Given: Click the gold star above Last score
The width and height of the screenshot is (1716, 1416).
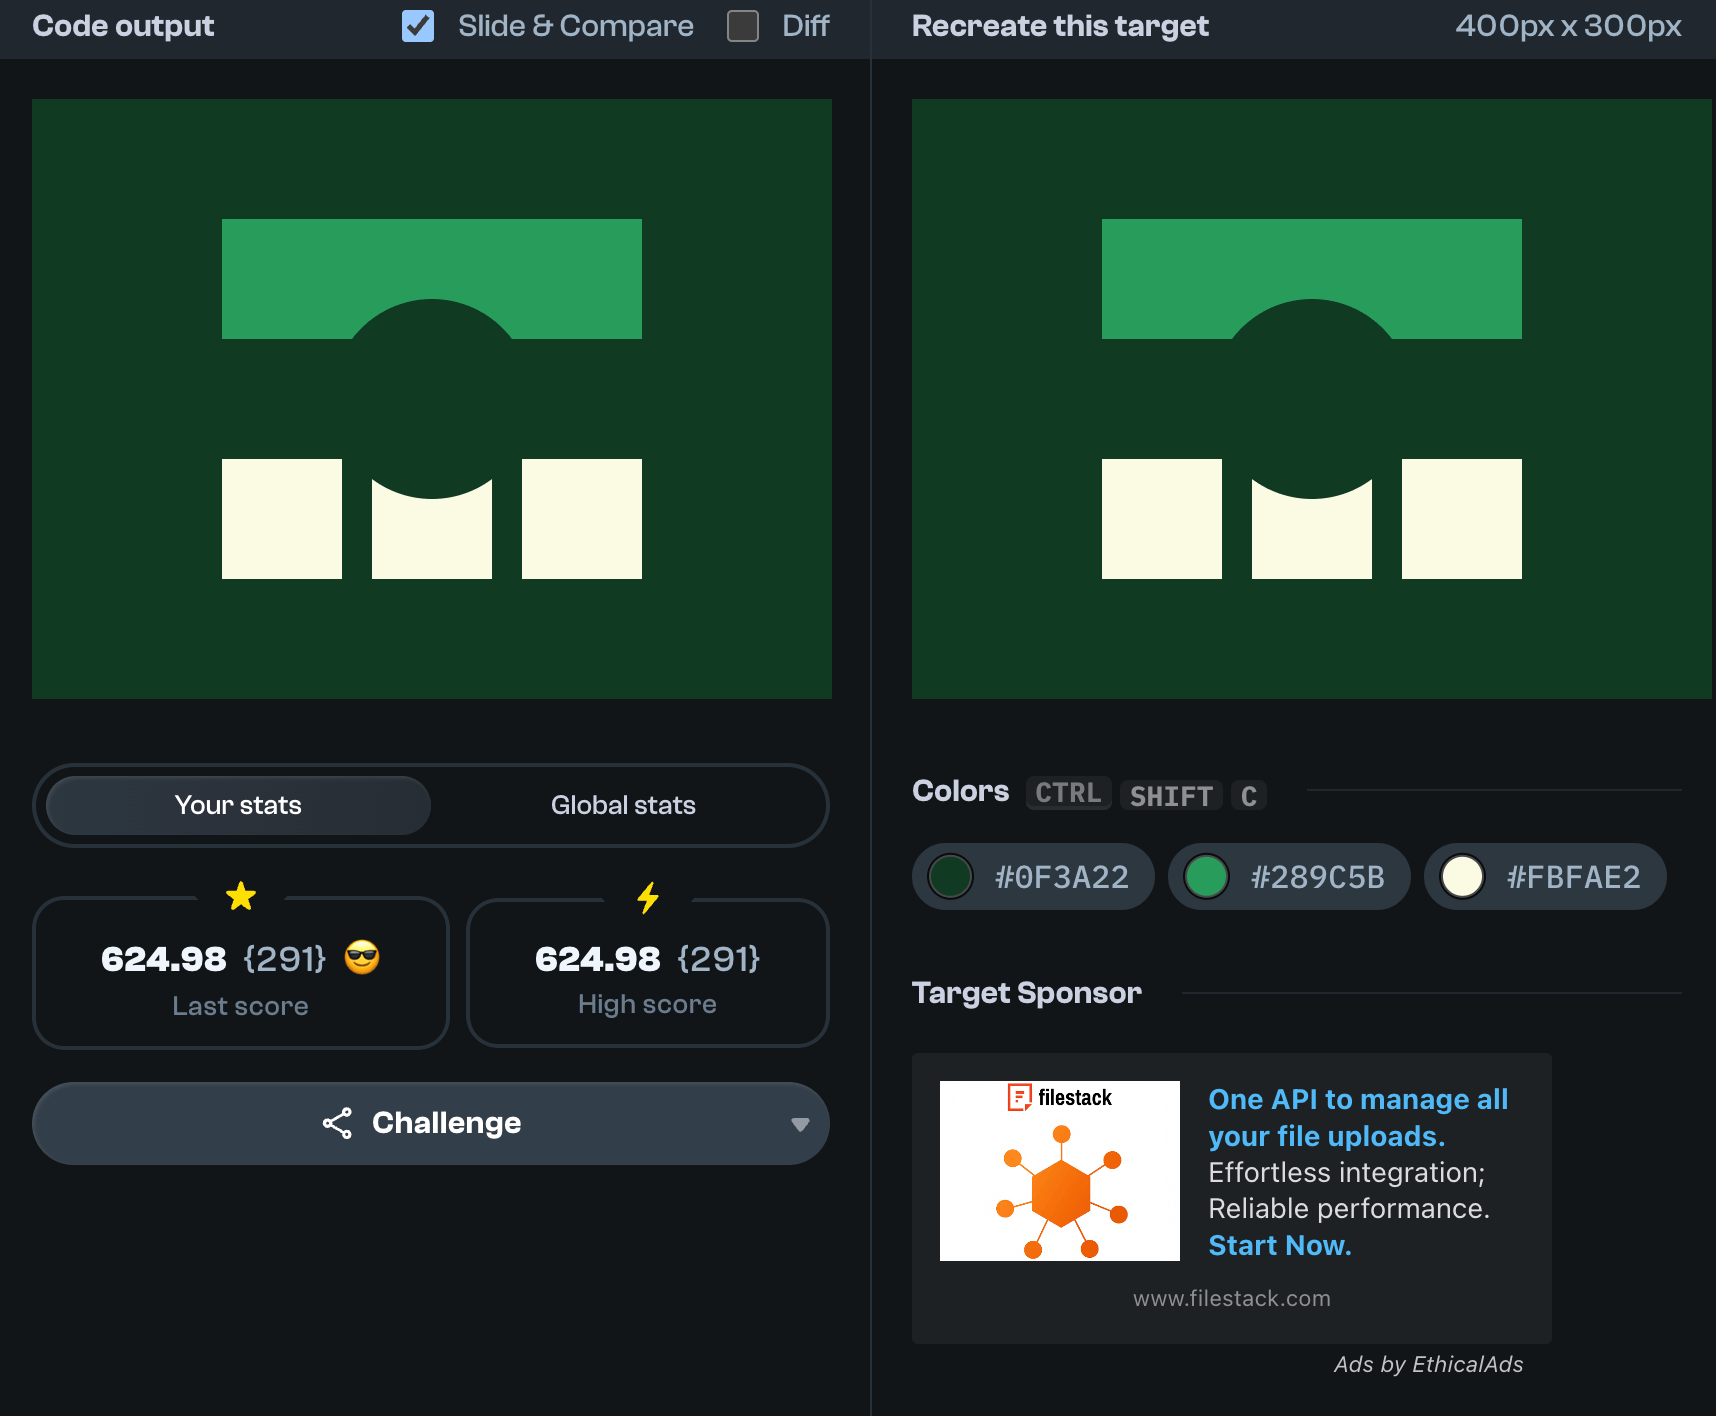Looking at the screenshot, I should [x=241, y=896].
